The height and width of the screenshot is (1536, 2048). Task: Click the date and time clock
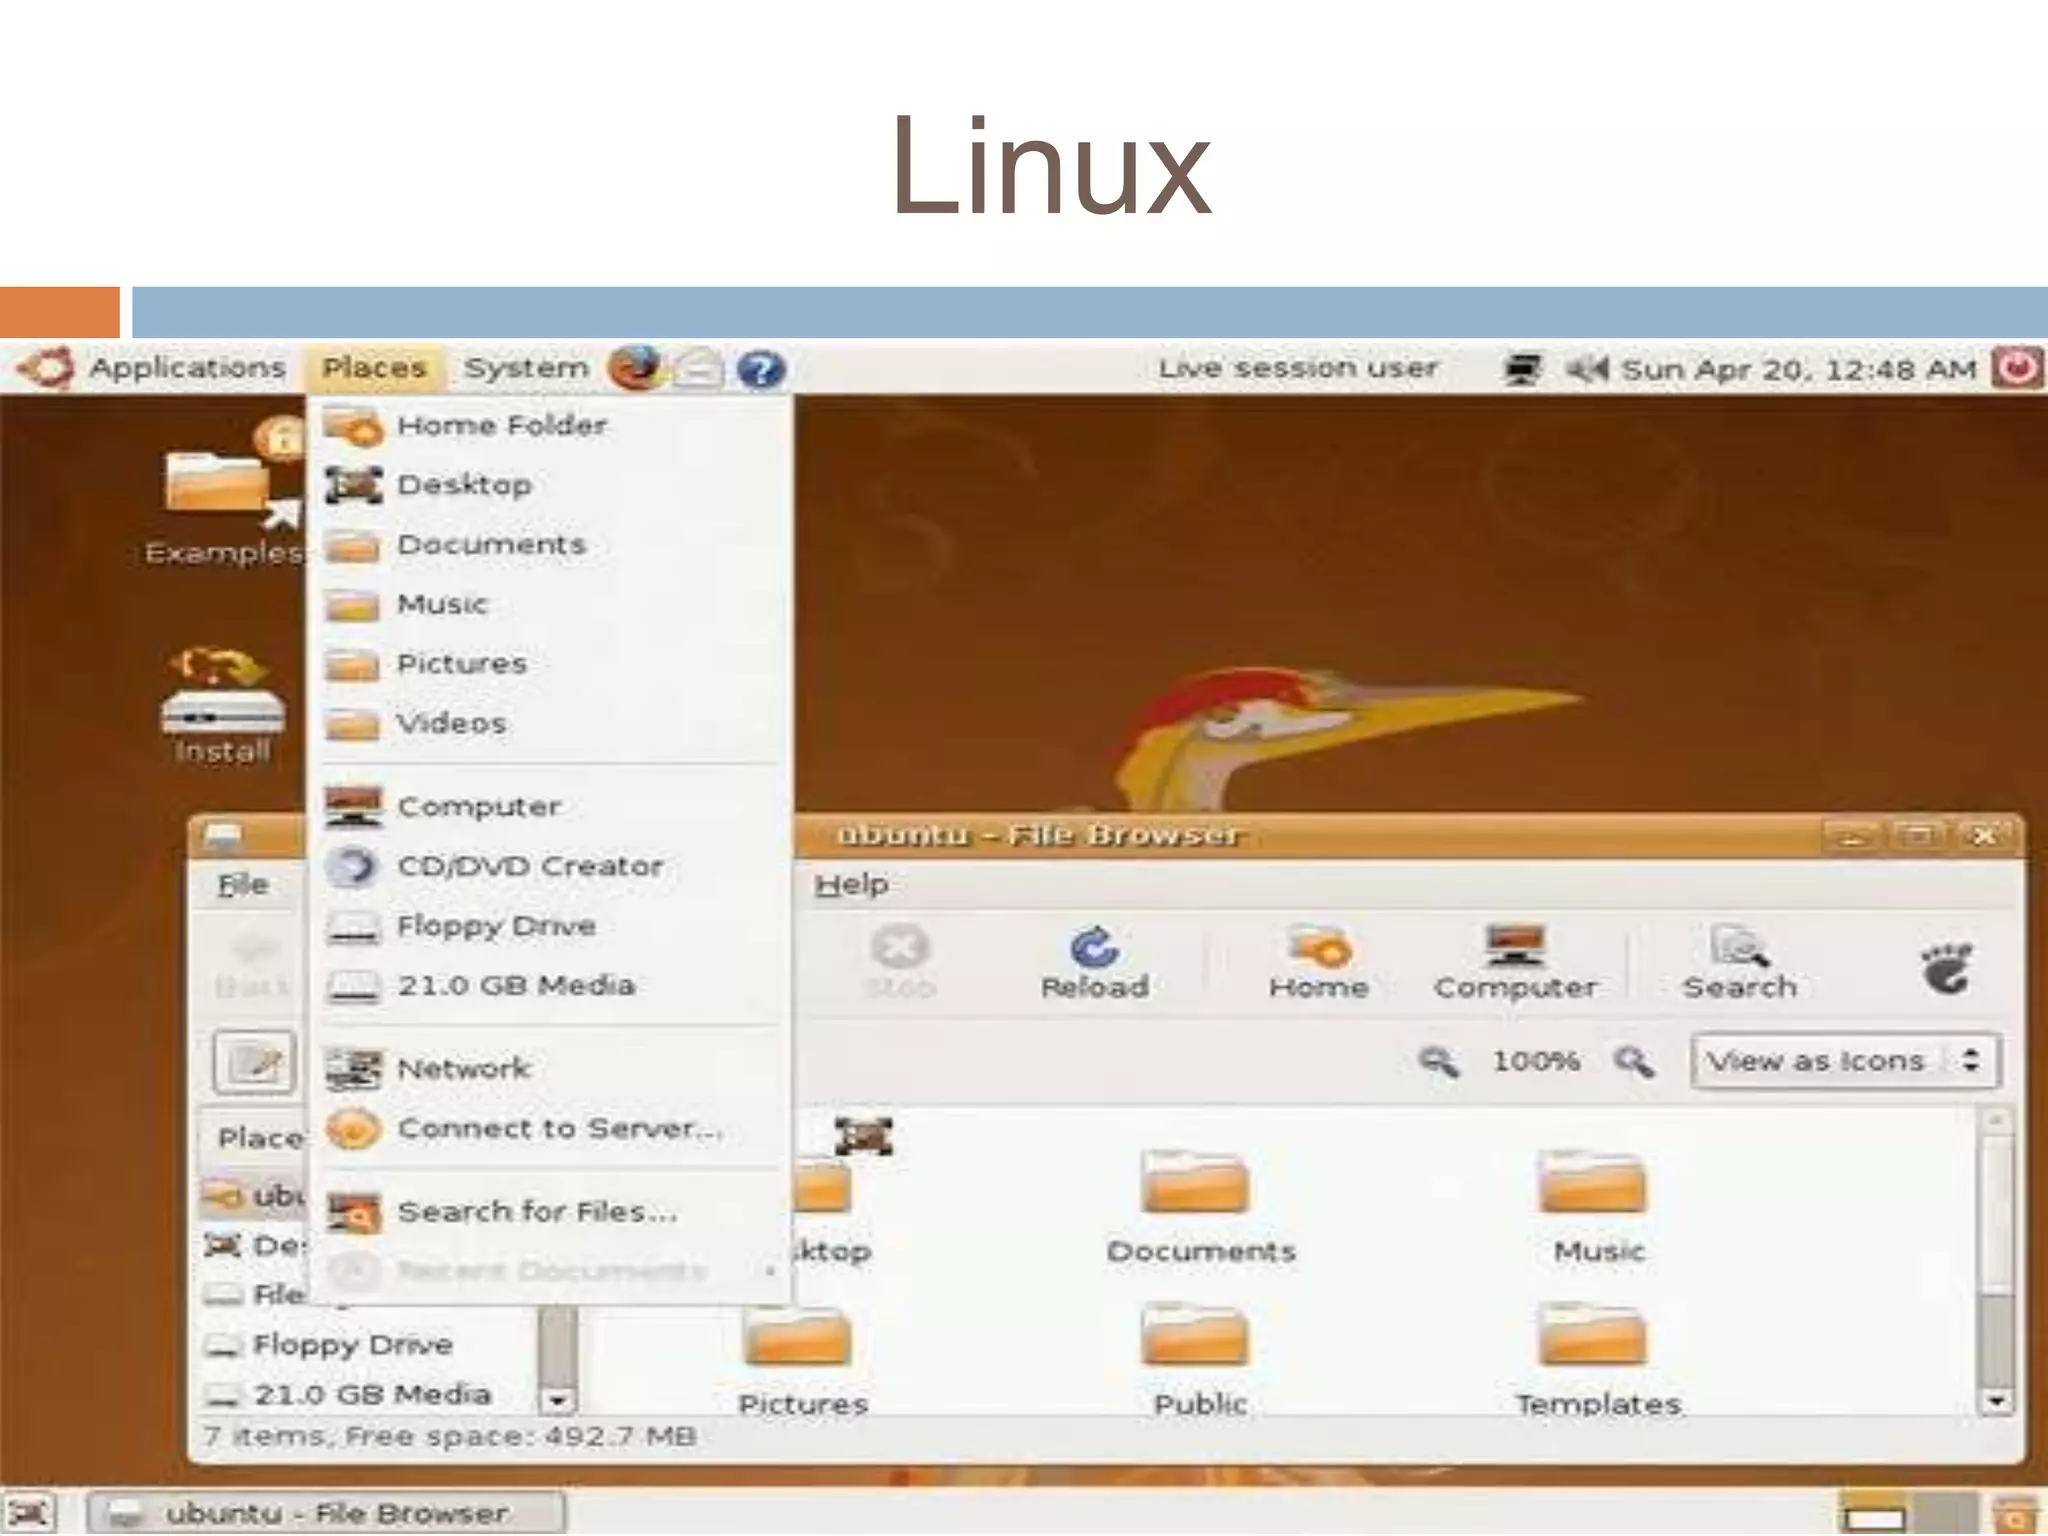[1799, 369]
